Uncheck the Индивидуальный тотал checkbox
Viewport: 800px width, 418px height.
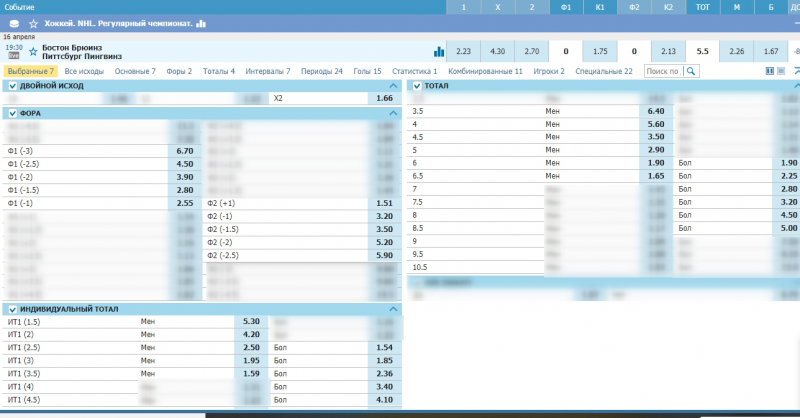coord(12,309)
